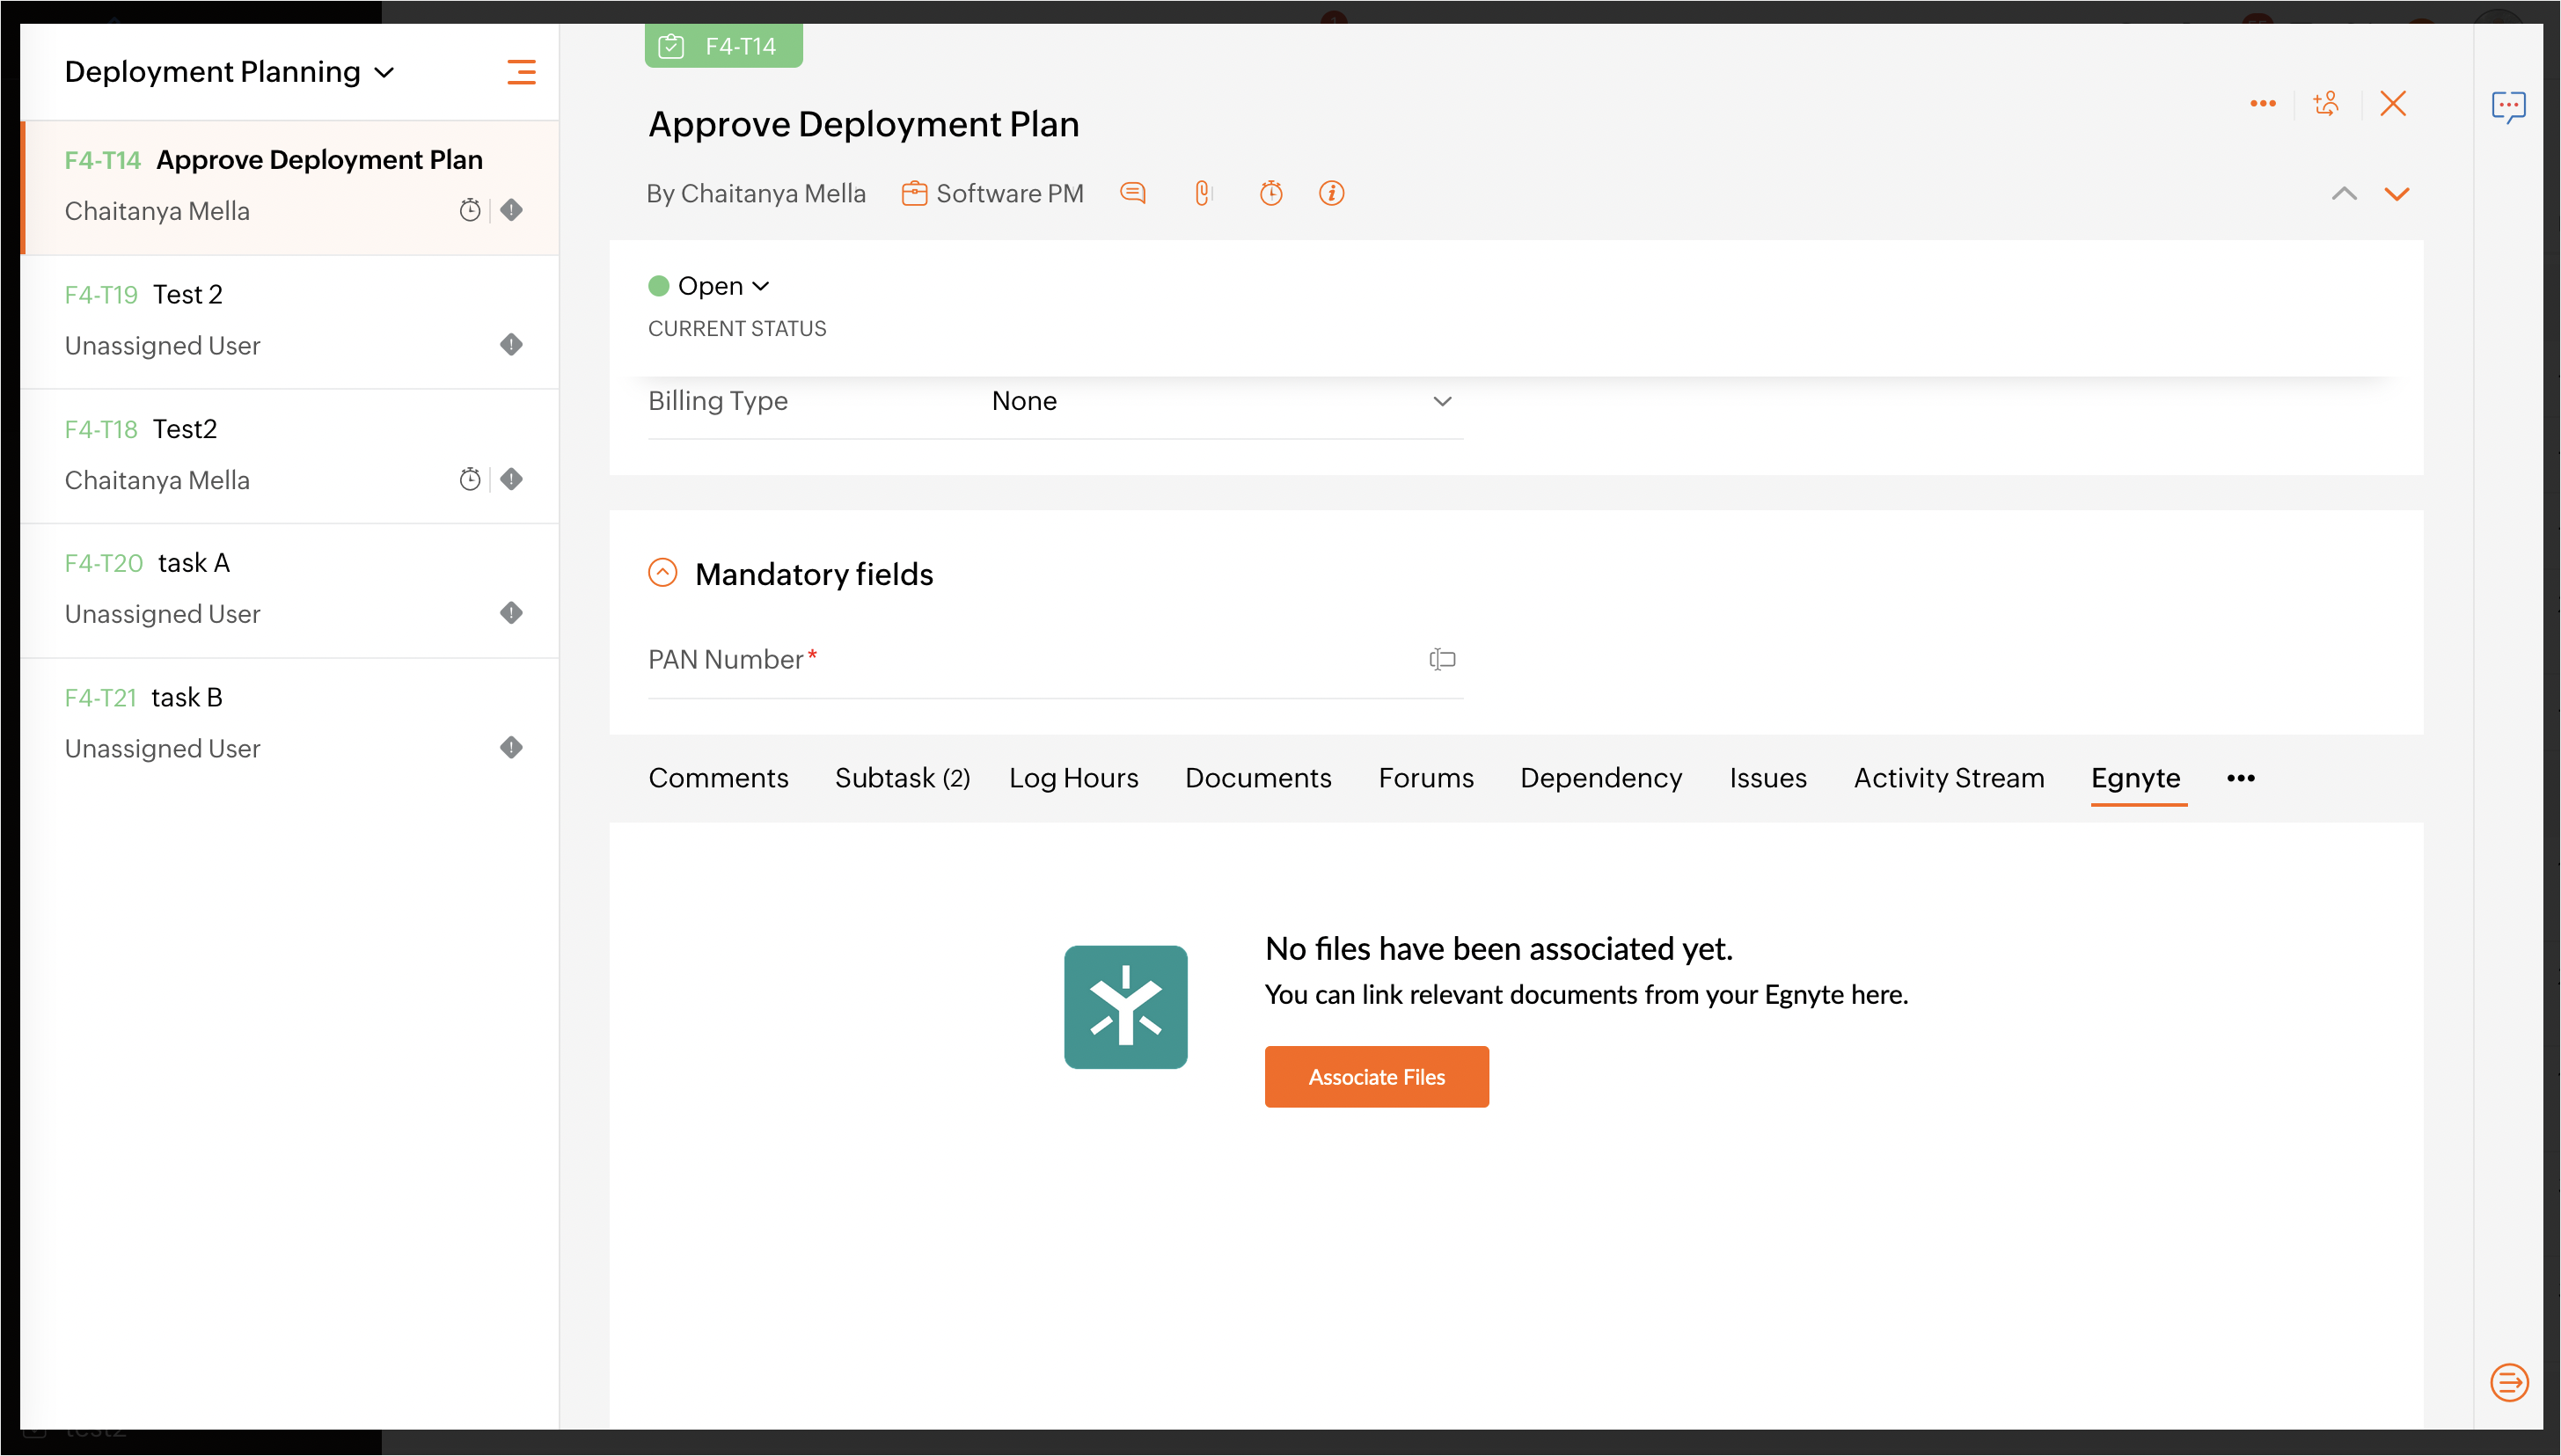Viewport: 2561px width, 1456px height.
Task: Open the chat icon on the right edge
Action: point(2507,106)
